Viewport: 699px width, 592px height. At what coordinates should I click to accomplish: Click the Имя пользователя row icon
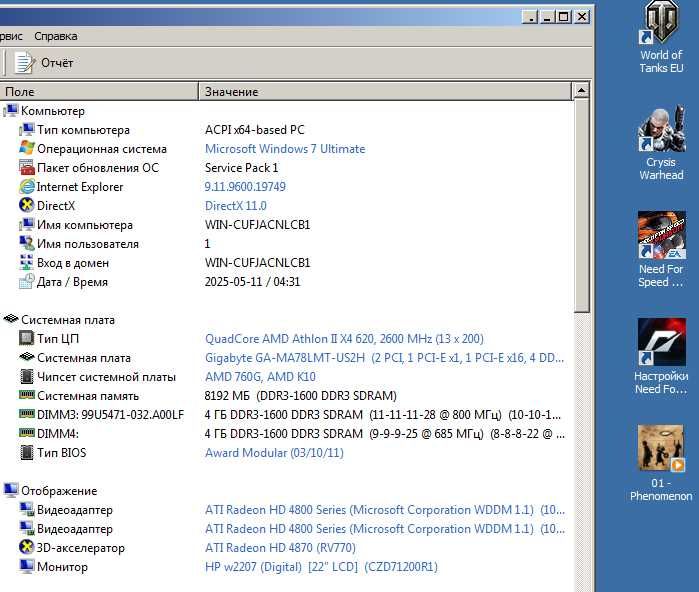(27, 243)
